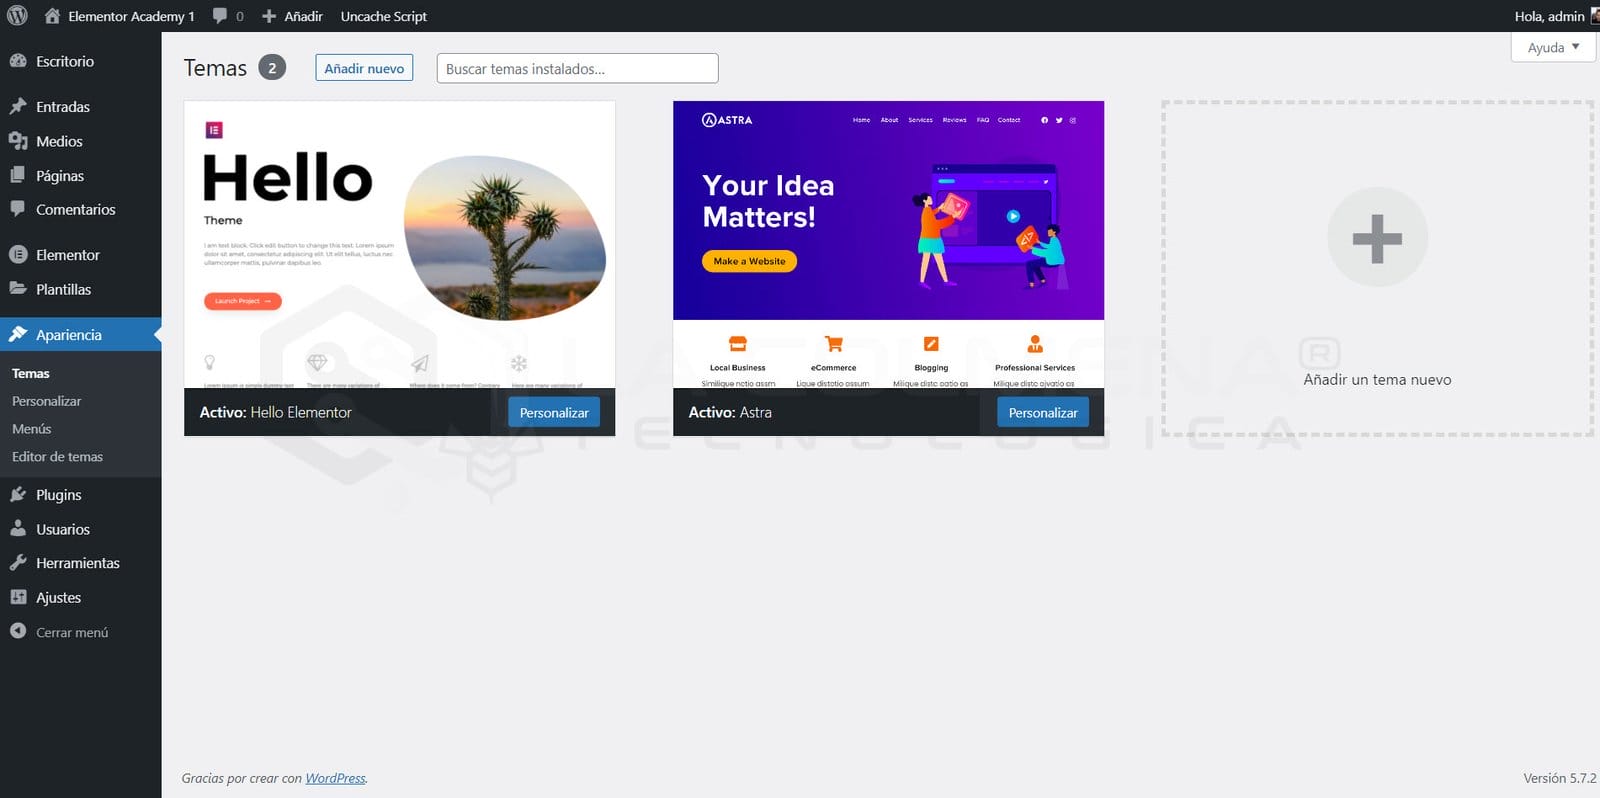Viewport: 1600px width, 798px height.
Task: Focus the Buscar temas instalados search field
Action: [x=577, y=68]
